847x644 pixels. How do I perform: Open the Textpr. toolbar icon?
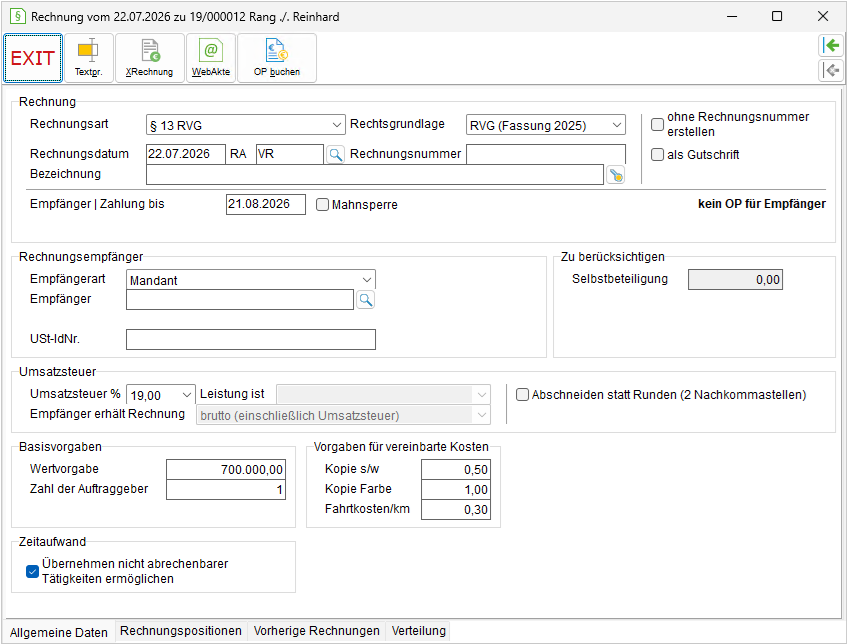click(89, 58)
